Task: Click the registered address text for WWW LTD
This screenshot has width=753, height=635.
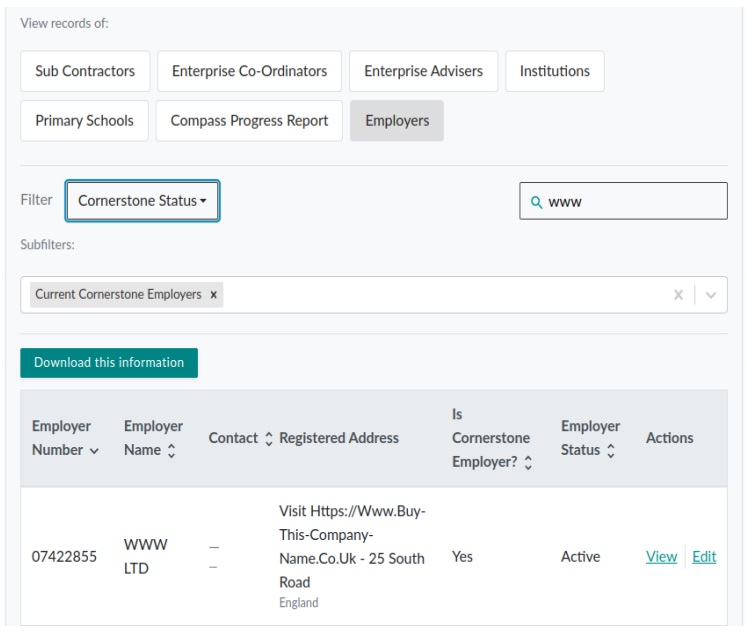Action: pyautogui.click(x=352, y=547)
